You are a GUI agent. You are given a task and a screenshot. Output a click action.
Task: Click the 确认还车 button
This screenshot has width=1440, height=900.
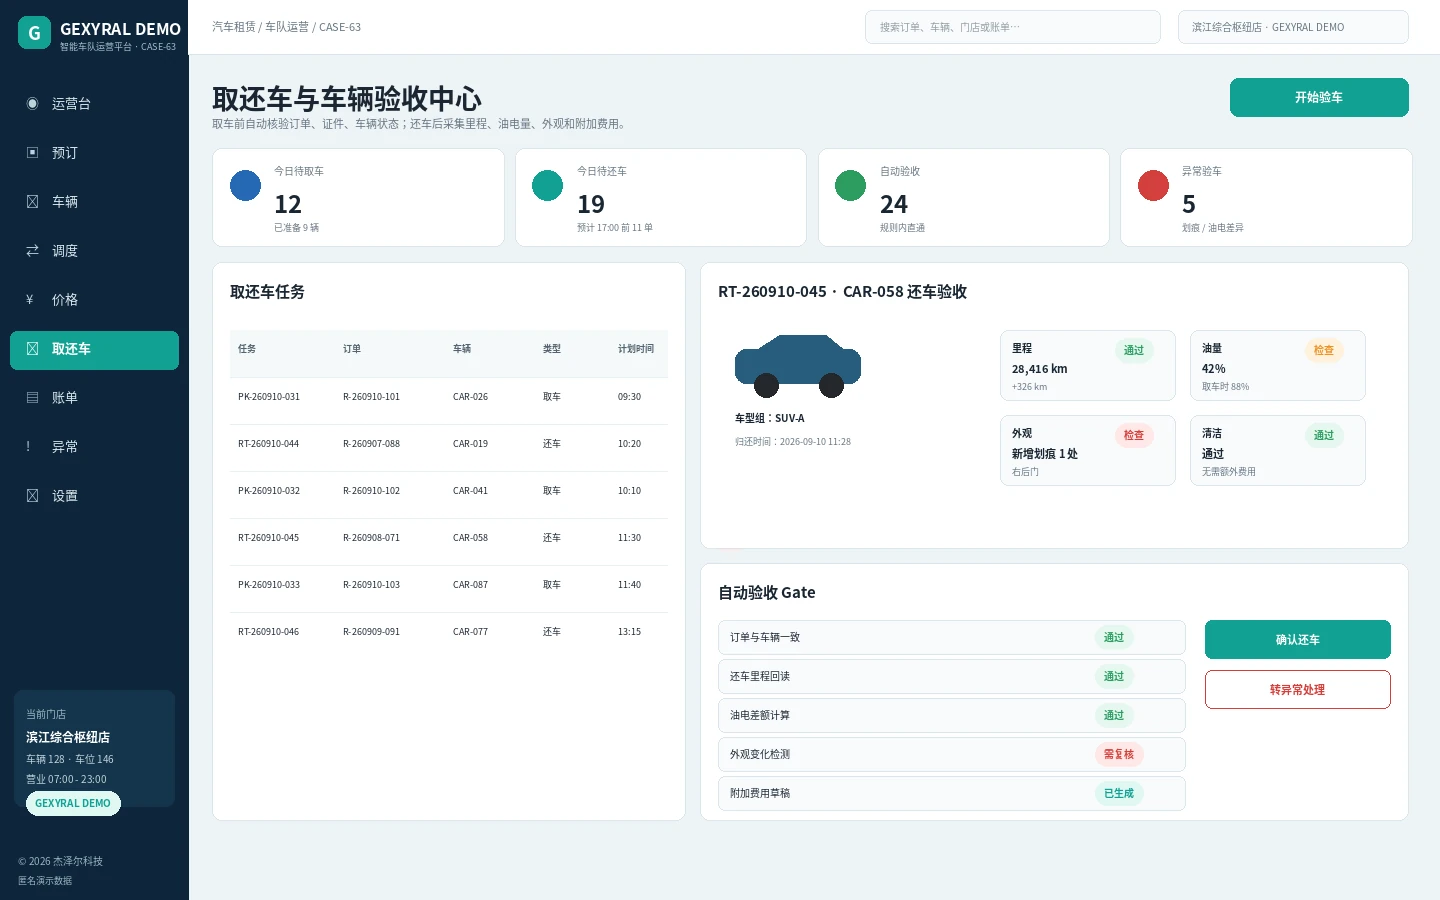tap(1298, 640)
